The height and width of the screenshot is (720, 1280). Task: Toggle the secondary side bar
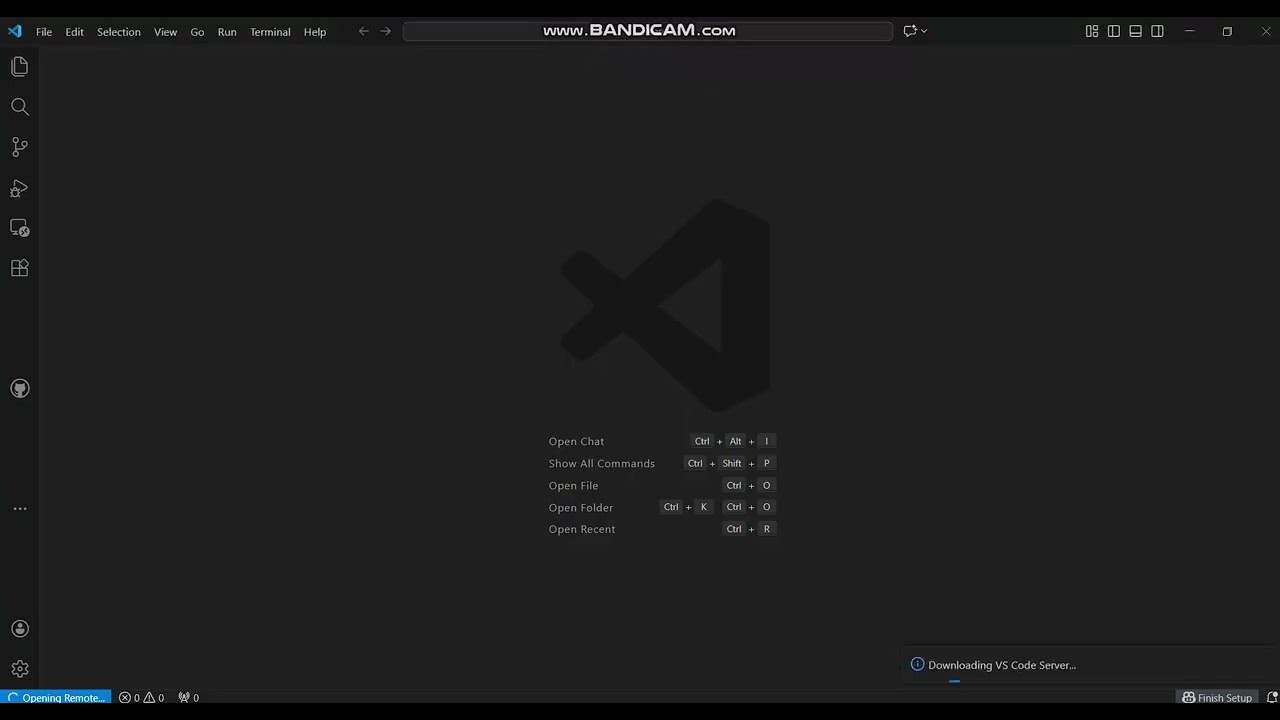click(x=1157, y=31)
